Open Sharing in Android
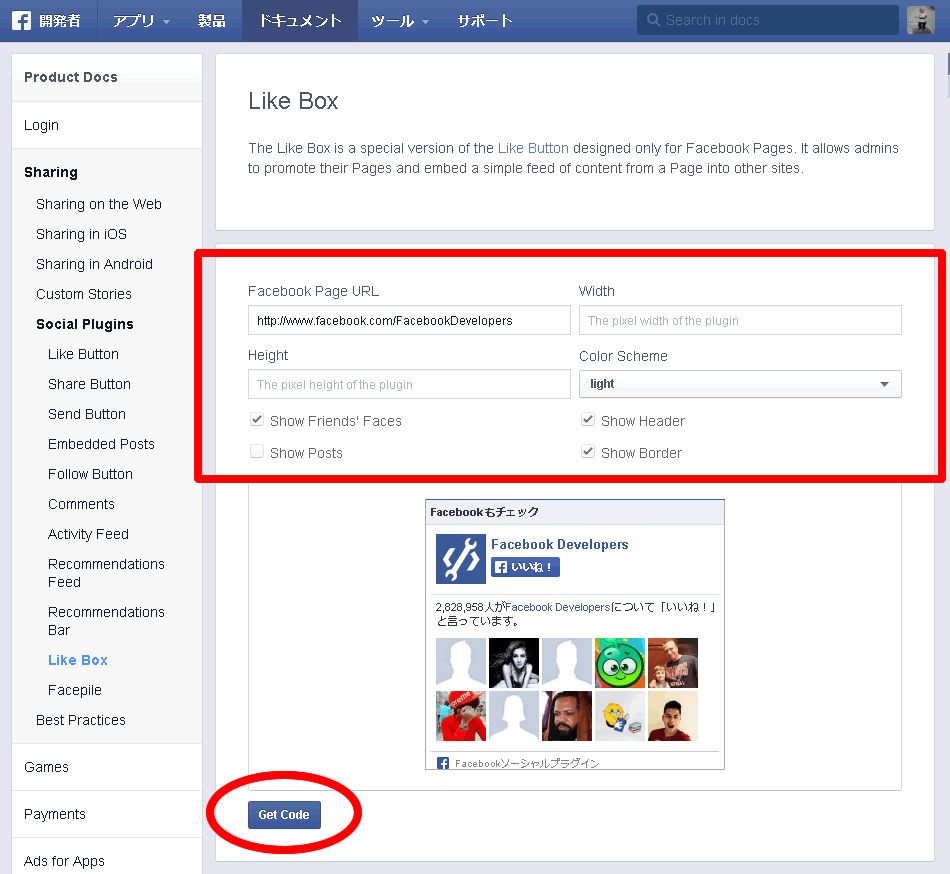 pyautogui.click(x=94, y=264)
